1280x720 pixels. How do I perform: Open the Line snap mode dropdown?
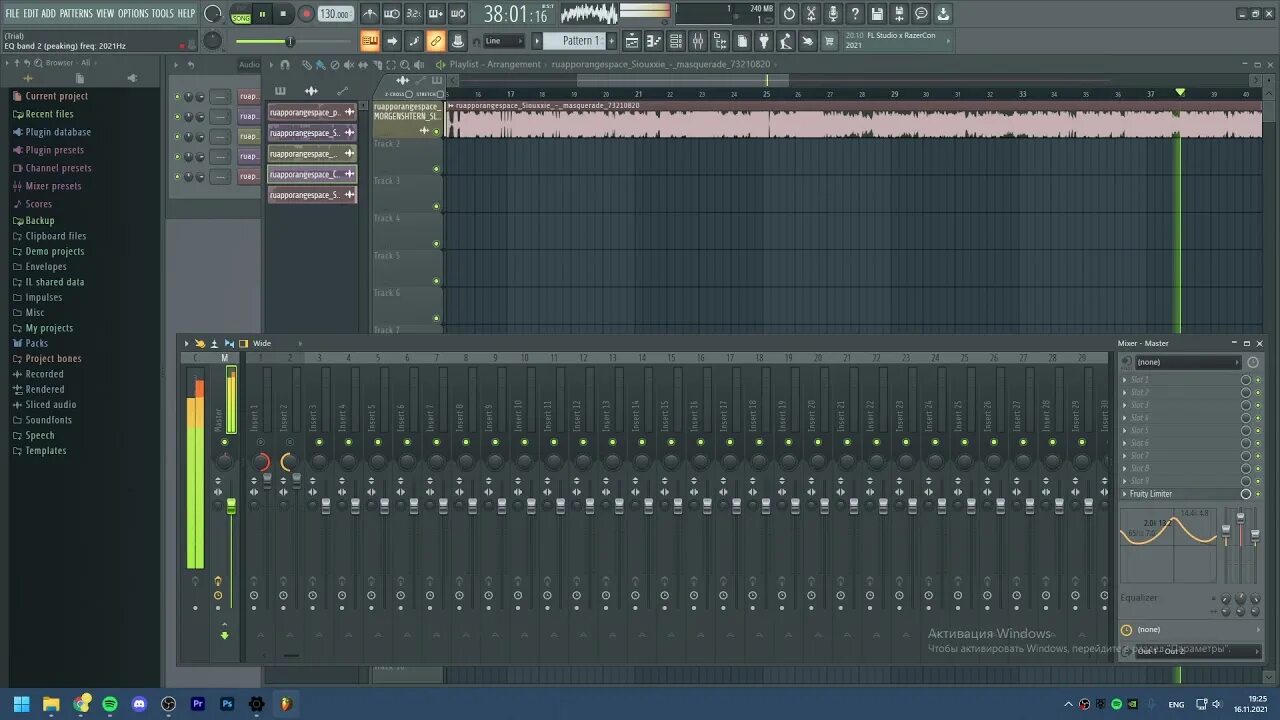(x=503, y=41)
